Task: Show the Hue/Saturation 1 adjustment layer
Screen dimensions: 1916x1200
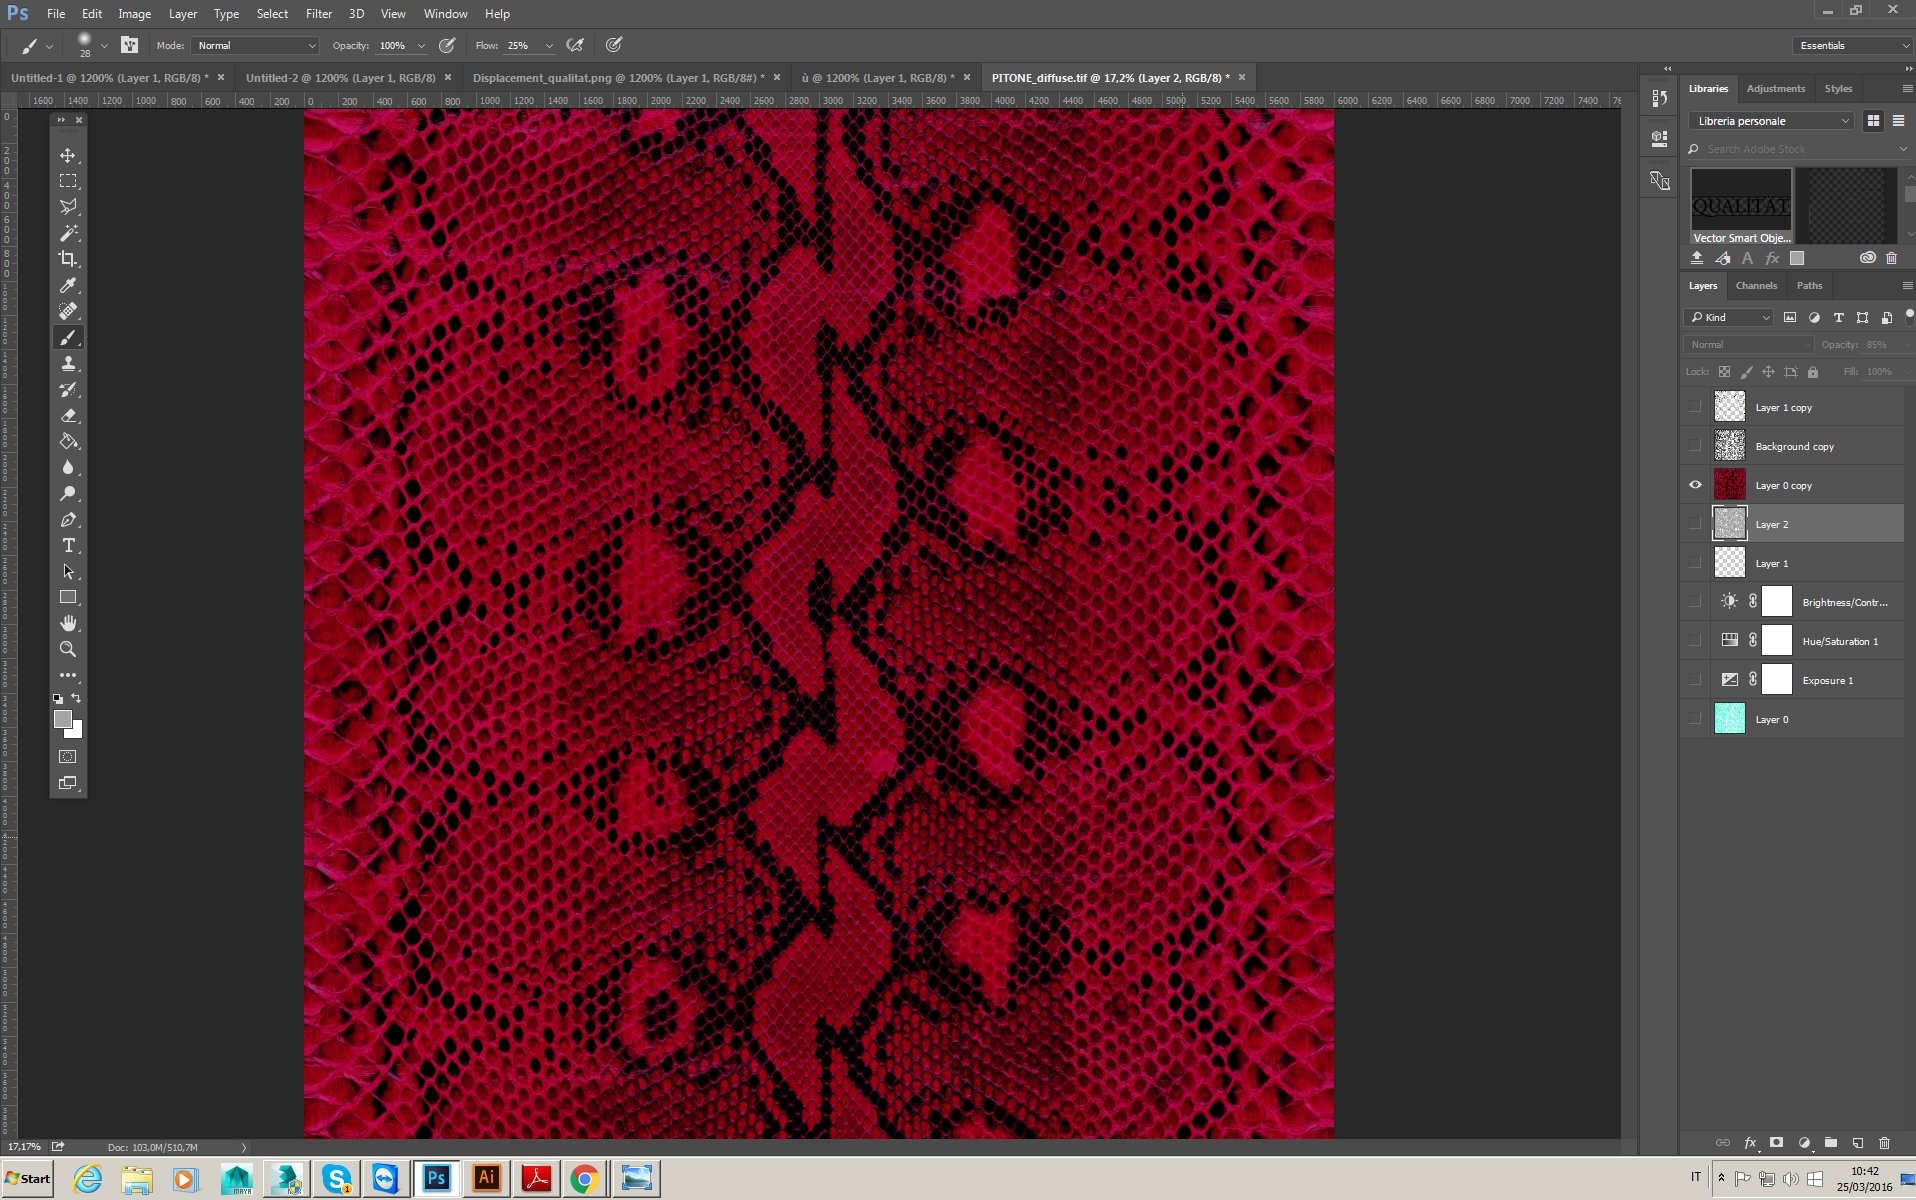Action: coord(1695,641)
